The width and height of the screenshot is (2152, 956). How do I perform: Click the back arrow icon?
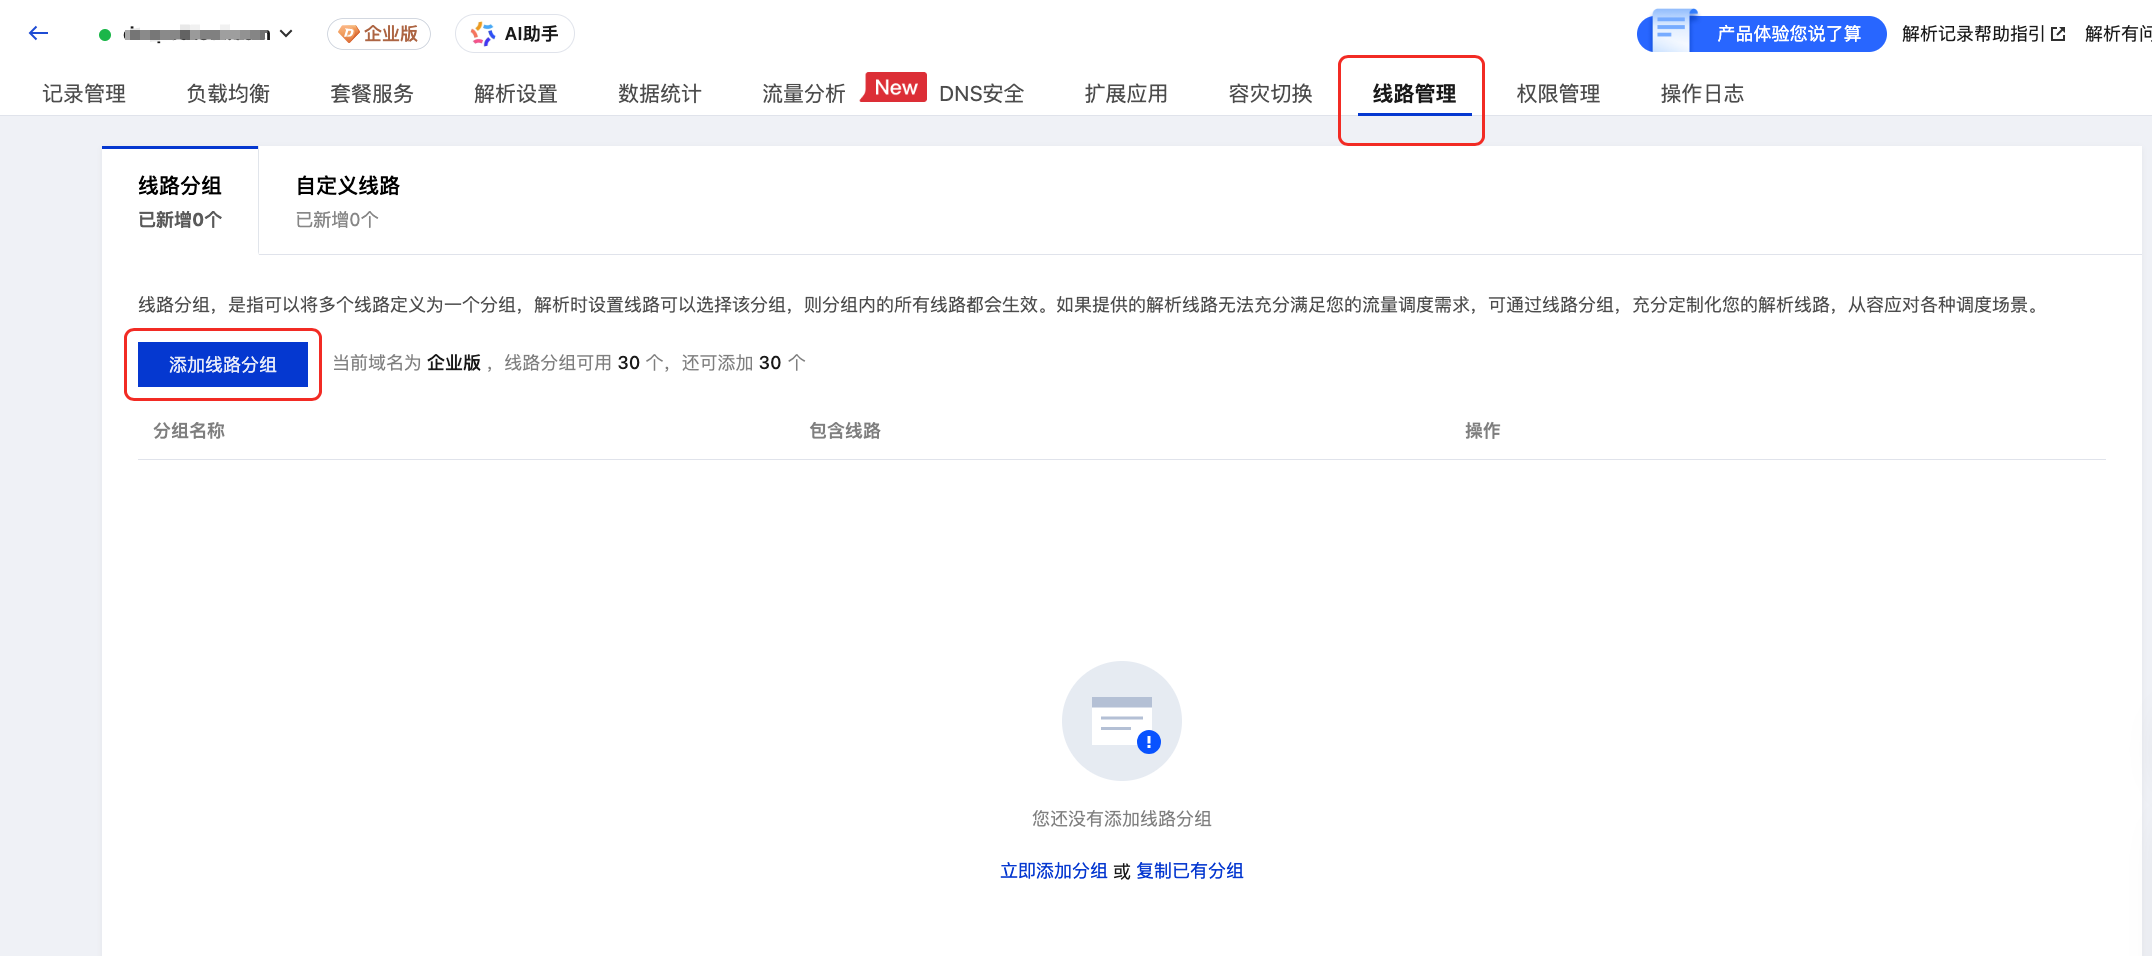39,33
